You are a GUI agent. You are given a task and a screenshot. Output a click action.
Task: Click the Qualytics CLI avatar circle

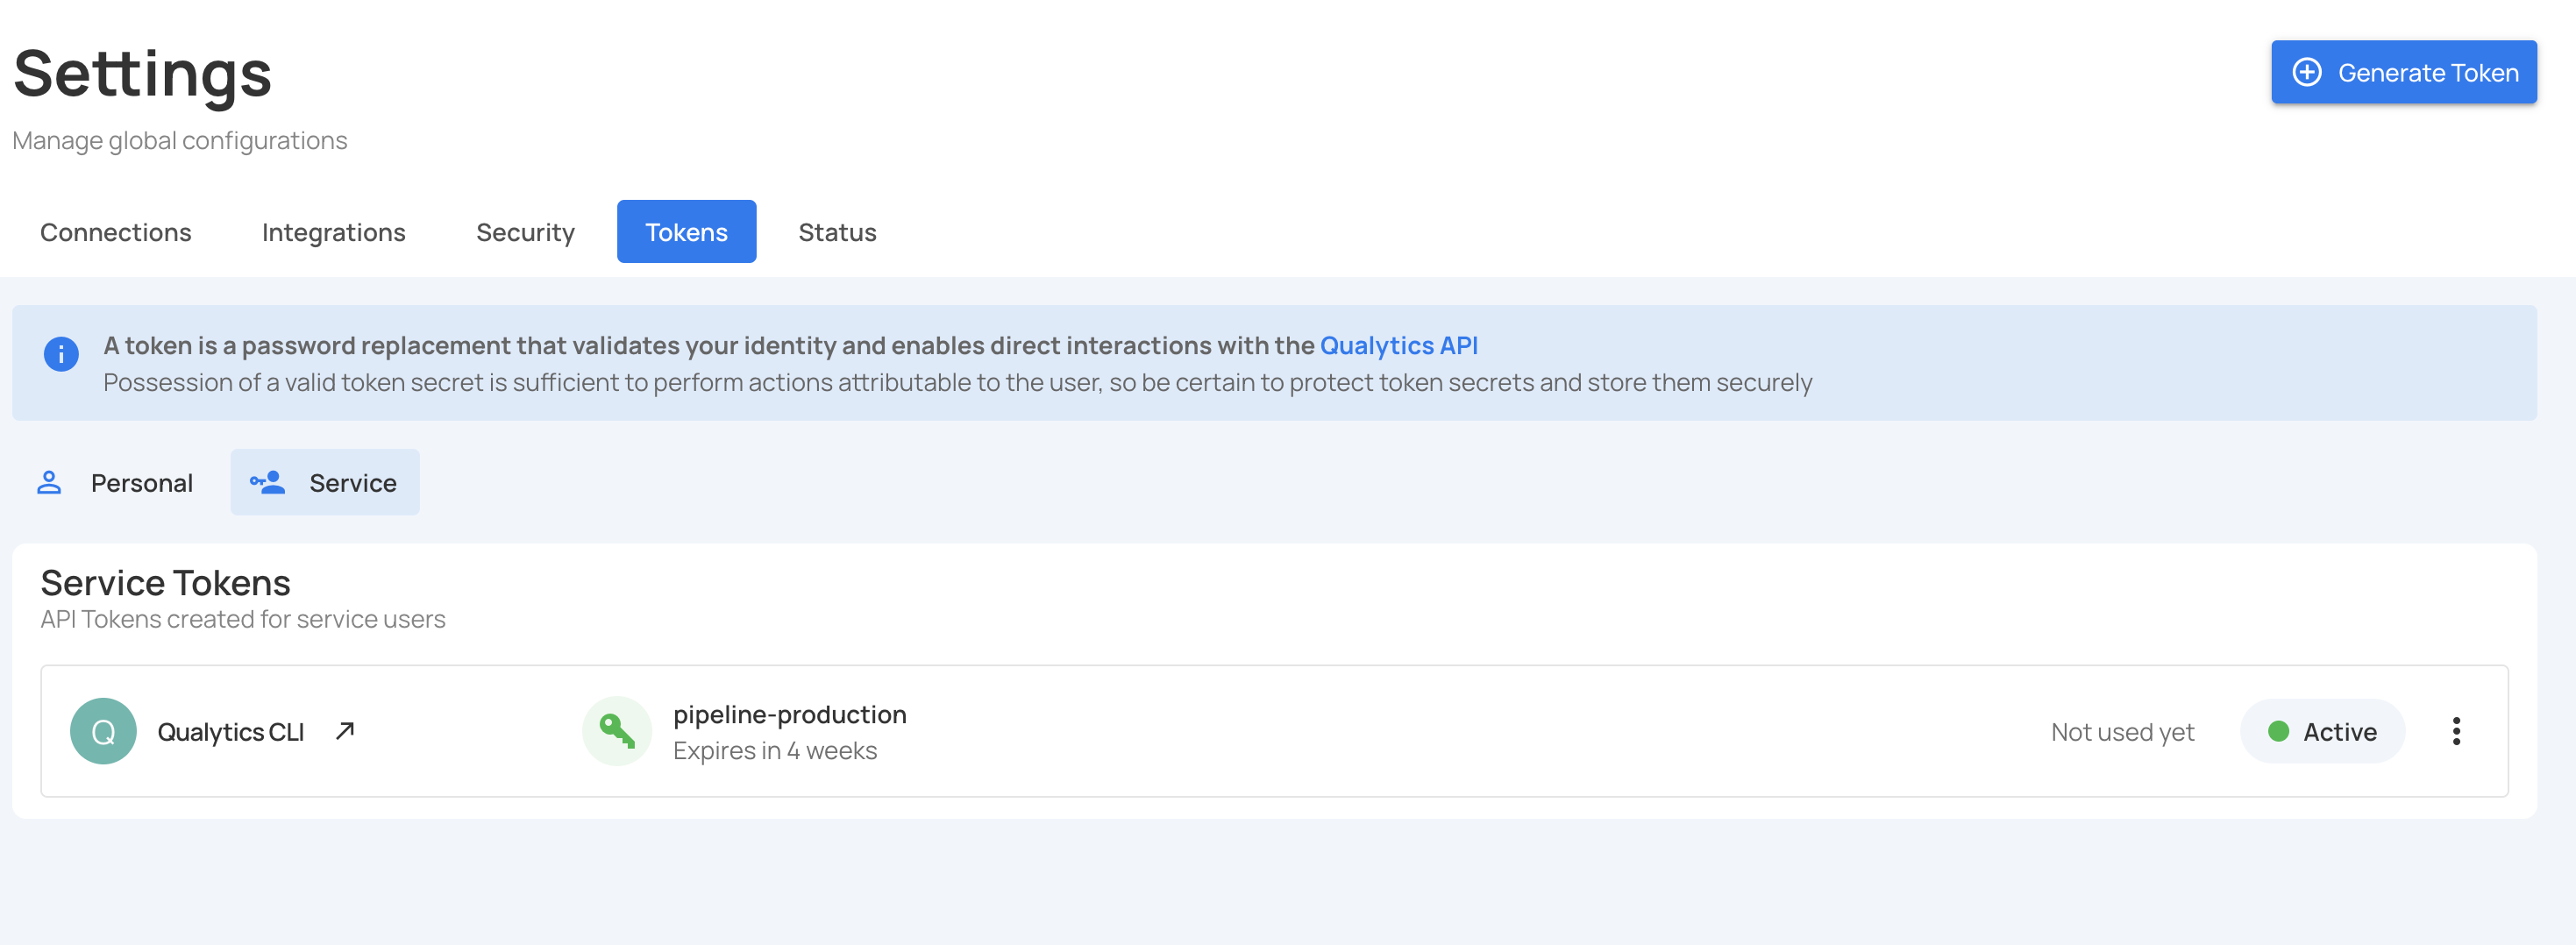103,731
